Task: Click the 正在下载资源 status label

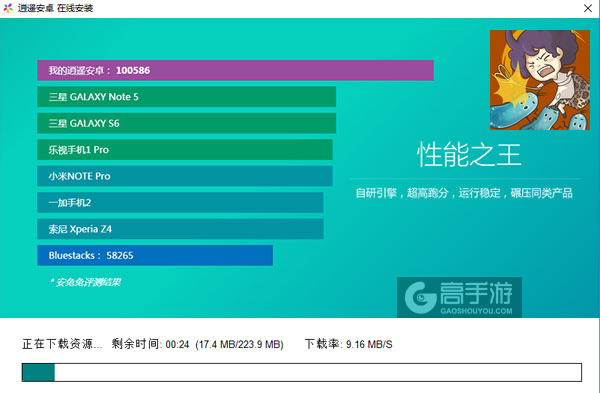Action: coord(62,344)
